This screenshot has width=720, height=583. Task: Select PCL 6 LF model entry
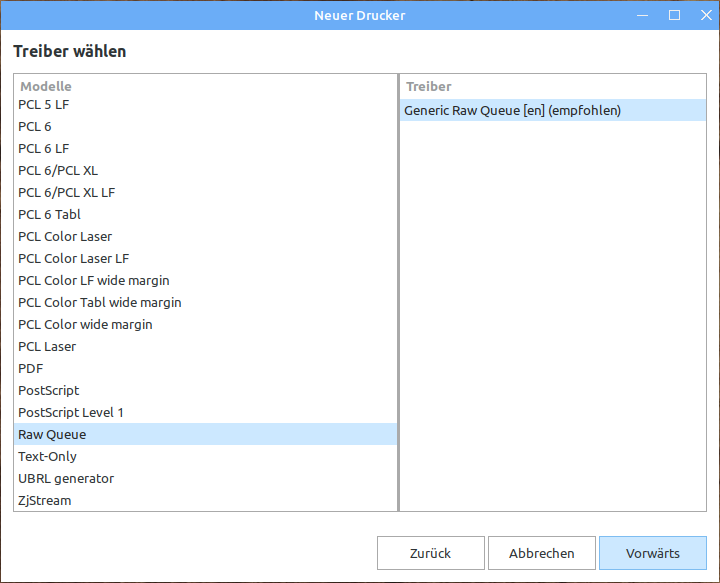tap(44, 148)
